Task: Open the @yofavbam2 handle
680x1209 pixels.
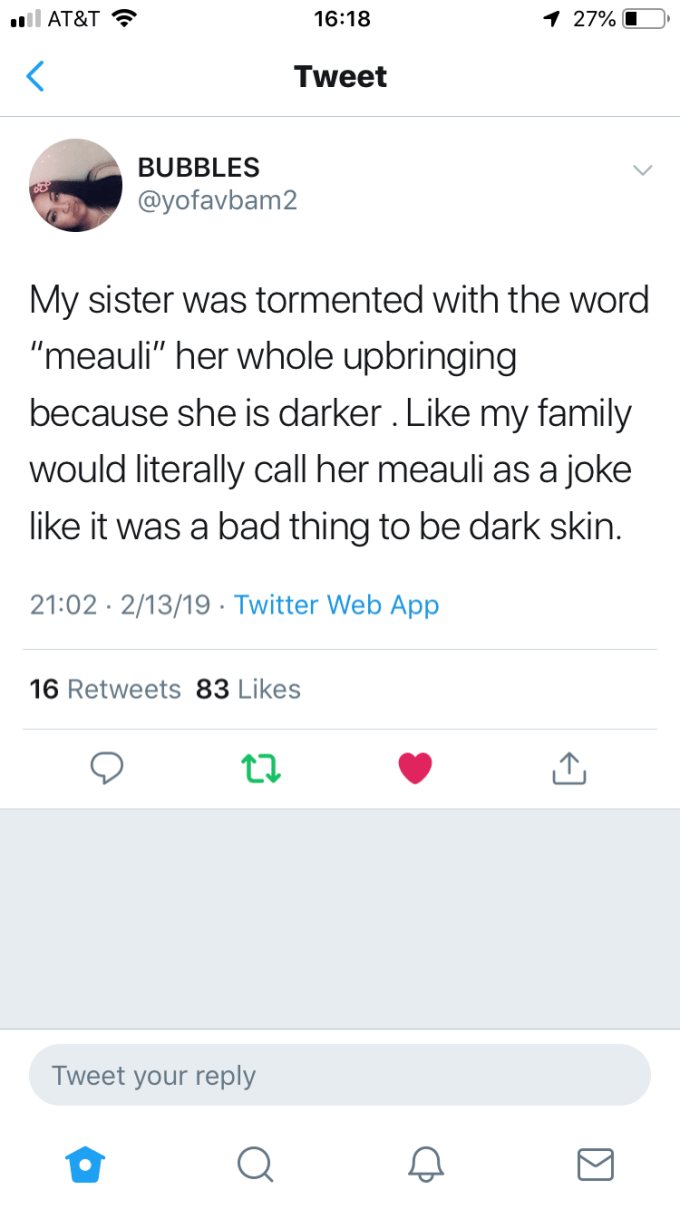Action: click(217, 200)
